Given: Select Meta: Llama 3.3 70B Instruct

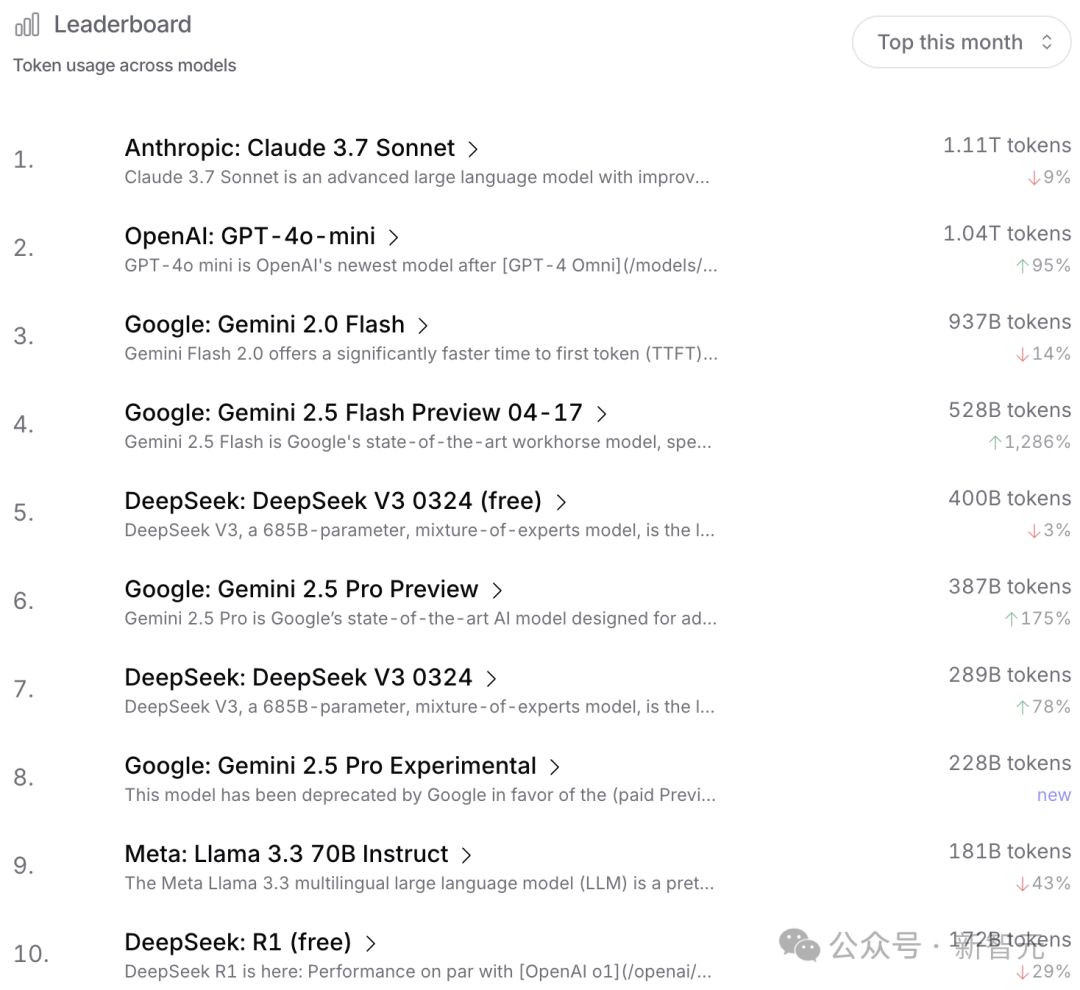Looking at the screenshot, I should 287,854.
